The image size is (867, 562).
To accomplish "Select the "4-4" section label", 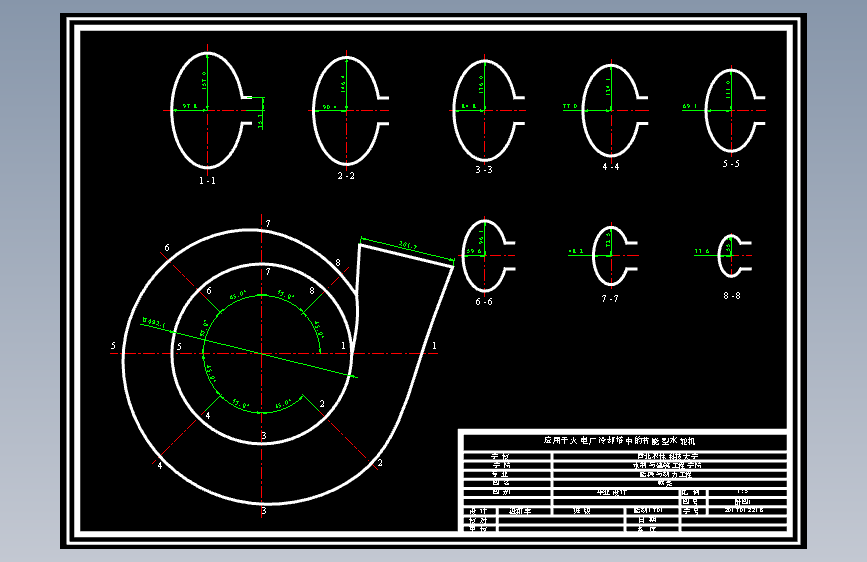I will (611, 166).
